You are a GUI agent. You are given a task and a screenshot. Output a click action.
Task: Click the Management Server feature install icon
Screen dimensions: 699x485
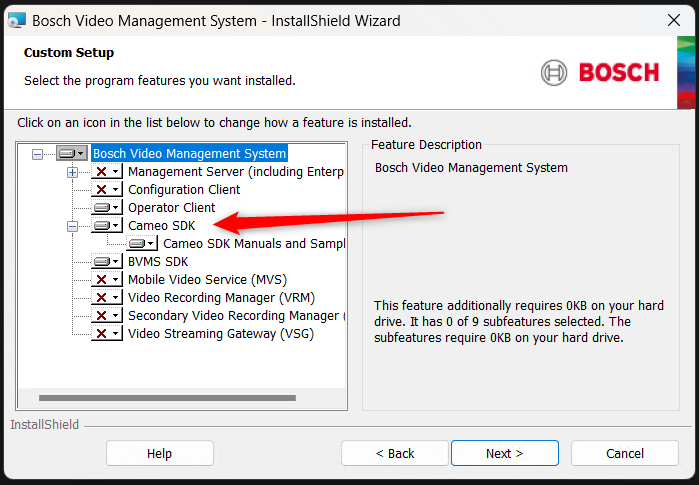pyautogui.click(x=101, y=172)
